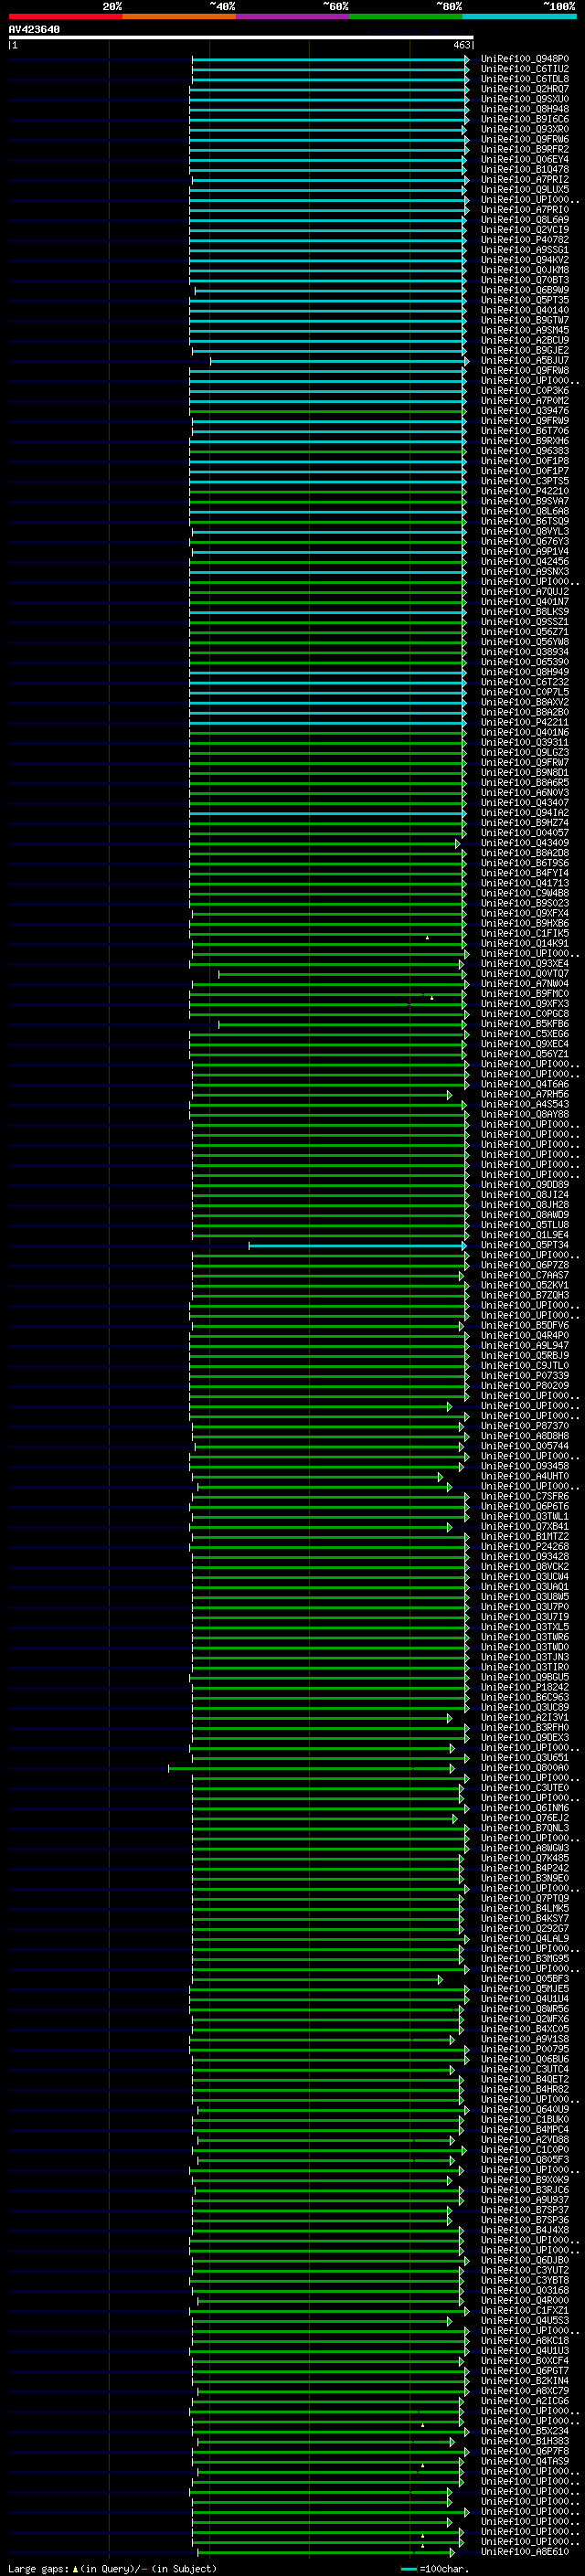Select hit label UniRef100_Q2VCI9

pyautogui.click(x=525, y=230)
